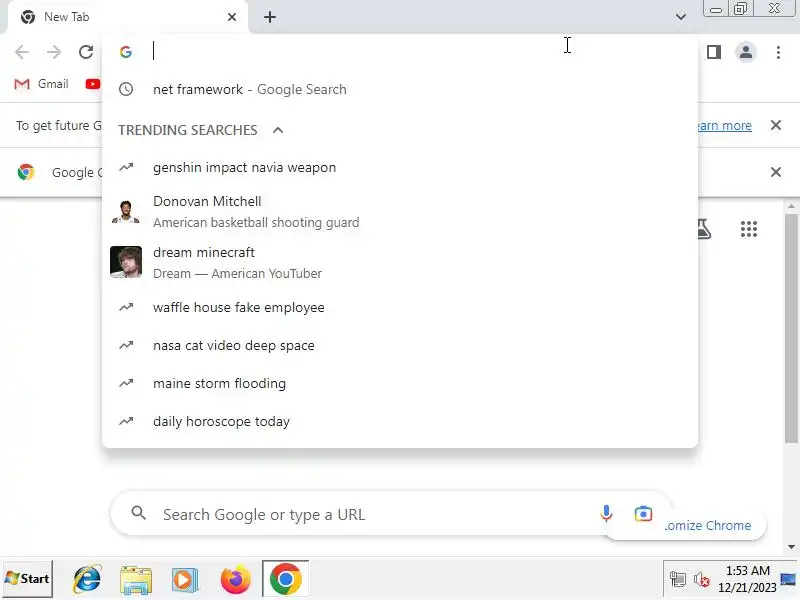Click the Chrome logo in notification bar
The image size is (800, 600).
[26, 172]
